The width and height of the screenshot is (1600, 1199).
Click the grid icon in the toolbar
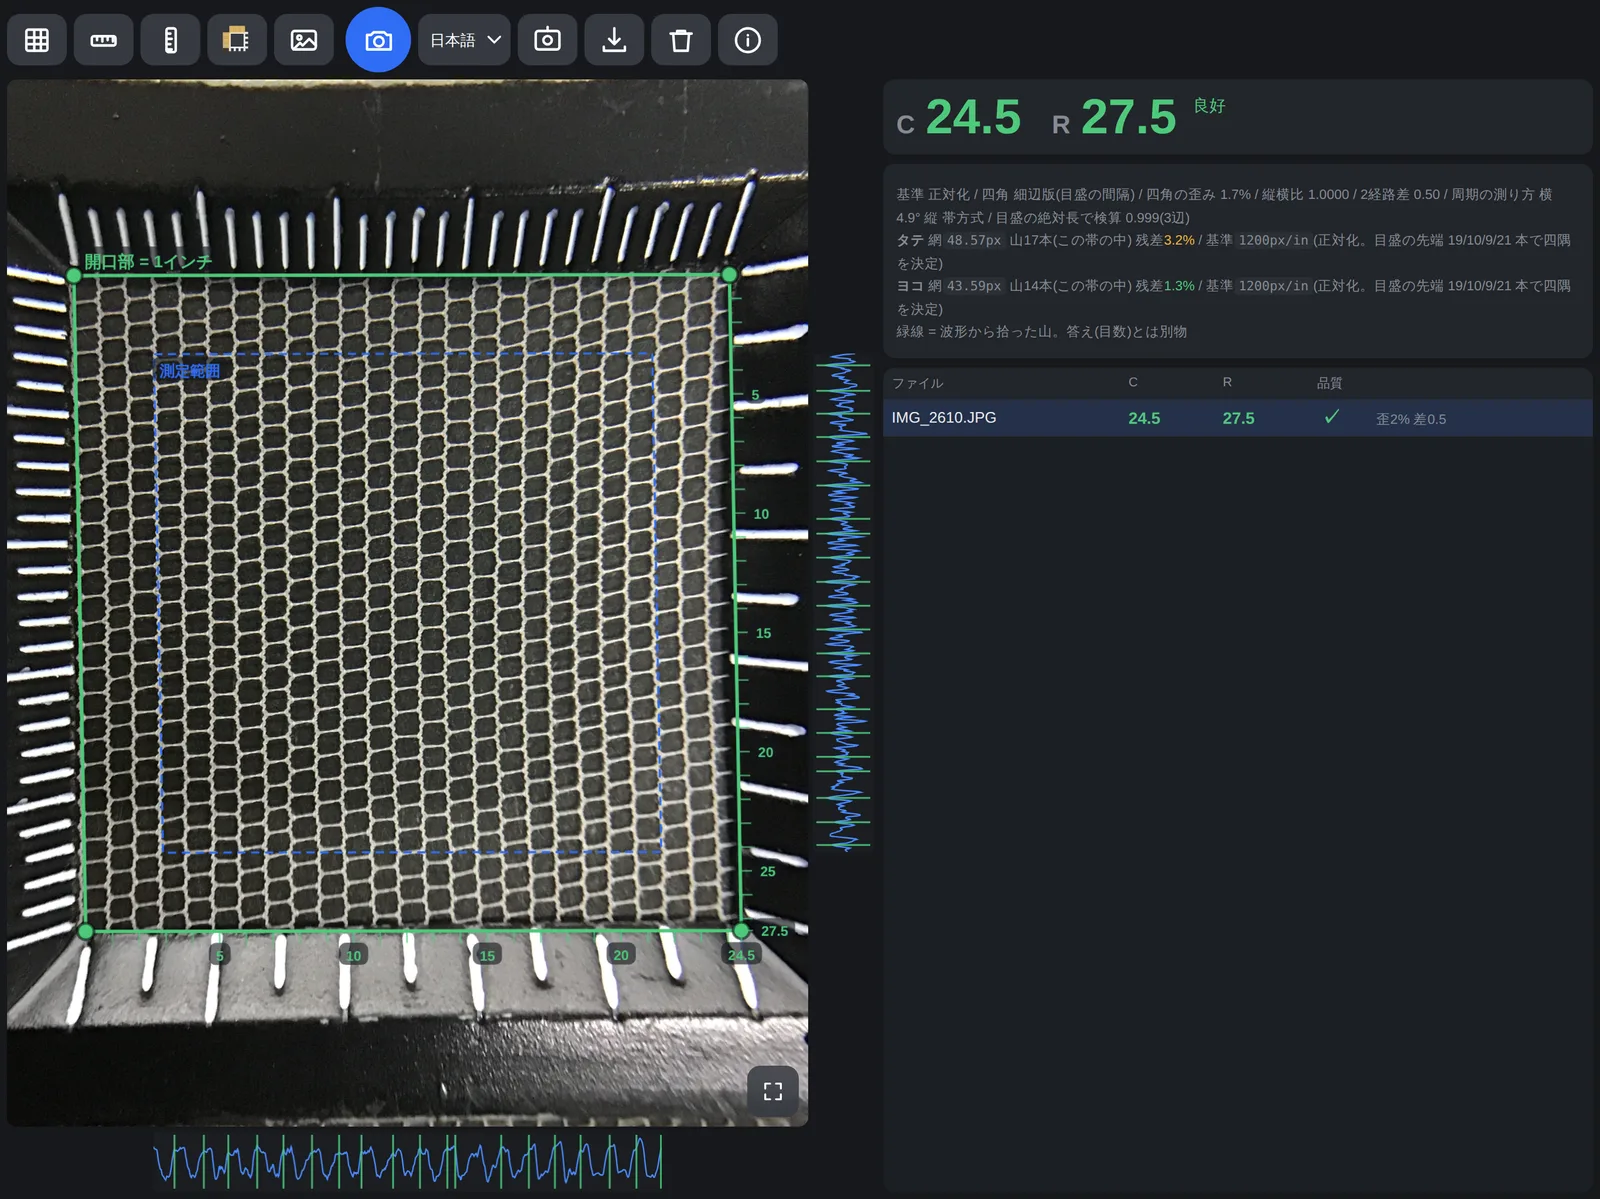[37, 40]
